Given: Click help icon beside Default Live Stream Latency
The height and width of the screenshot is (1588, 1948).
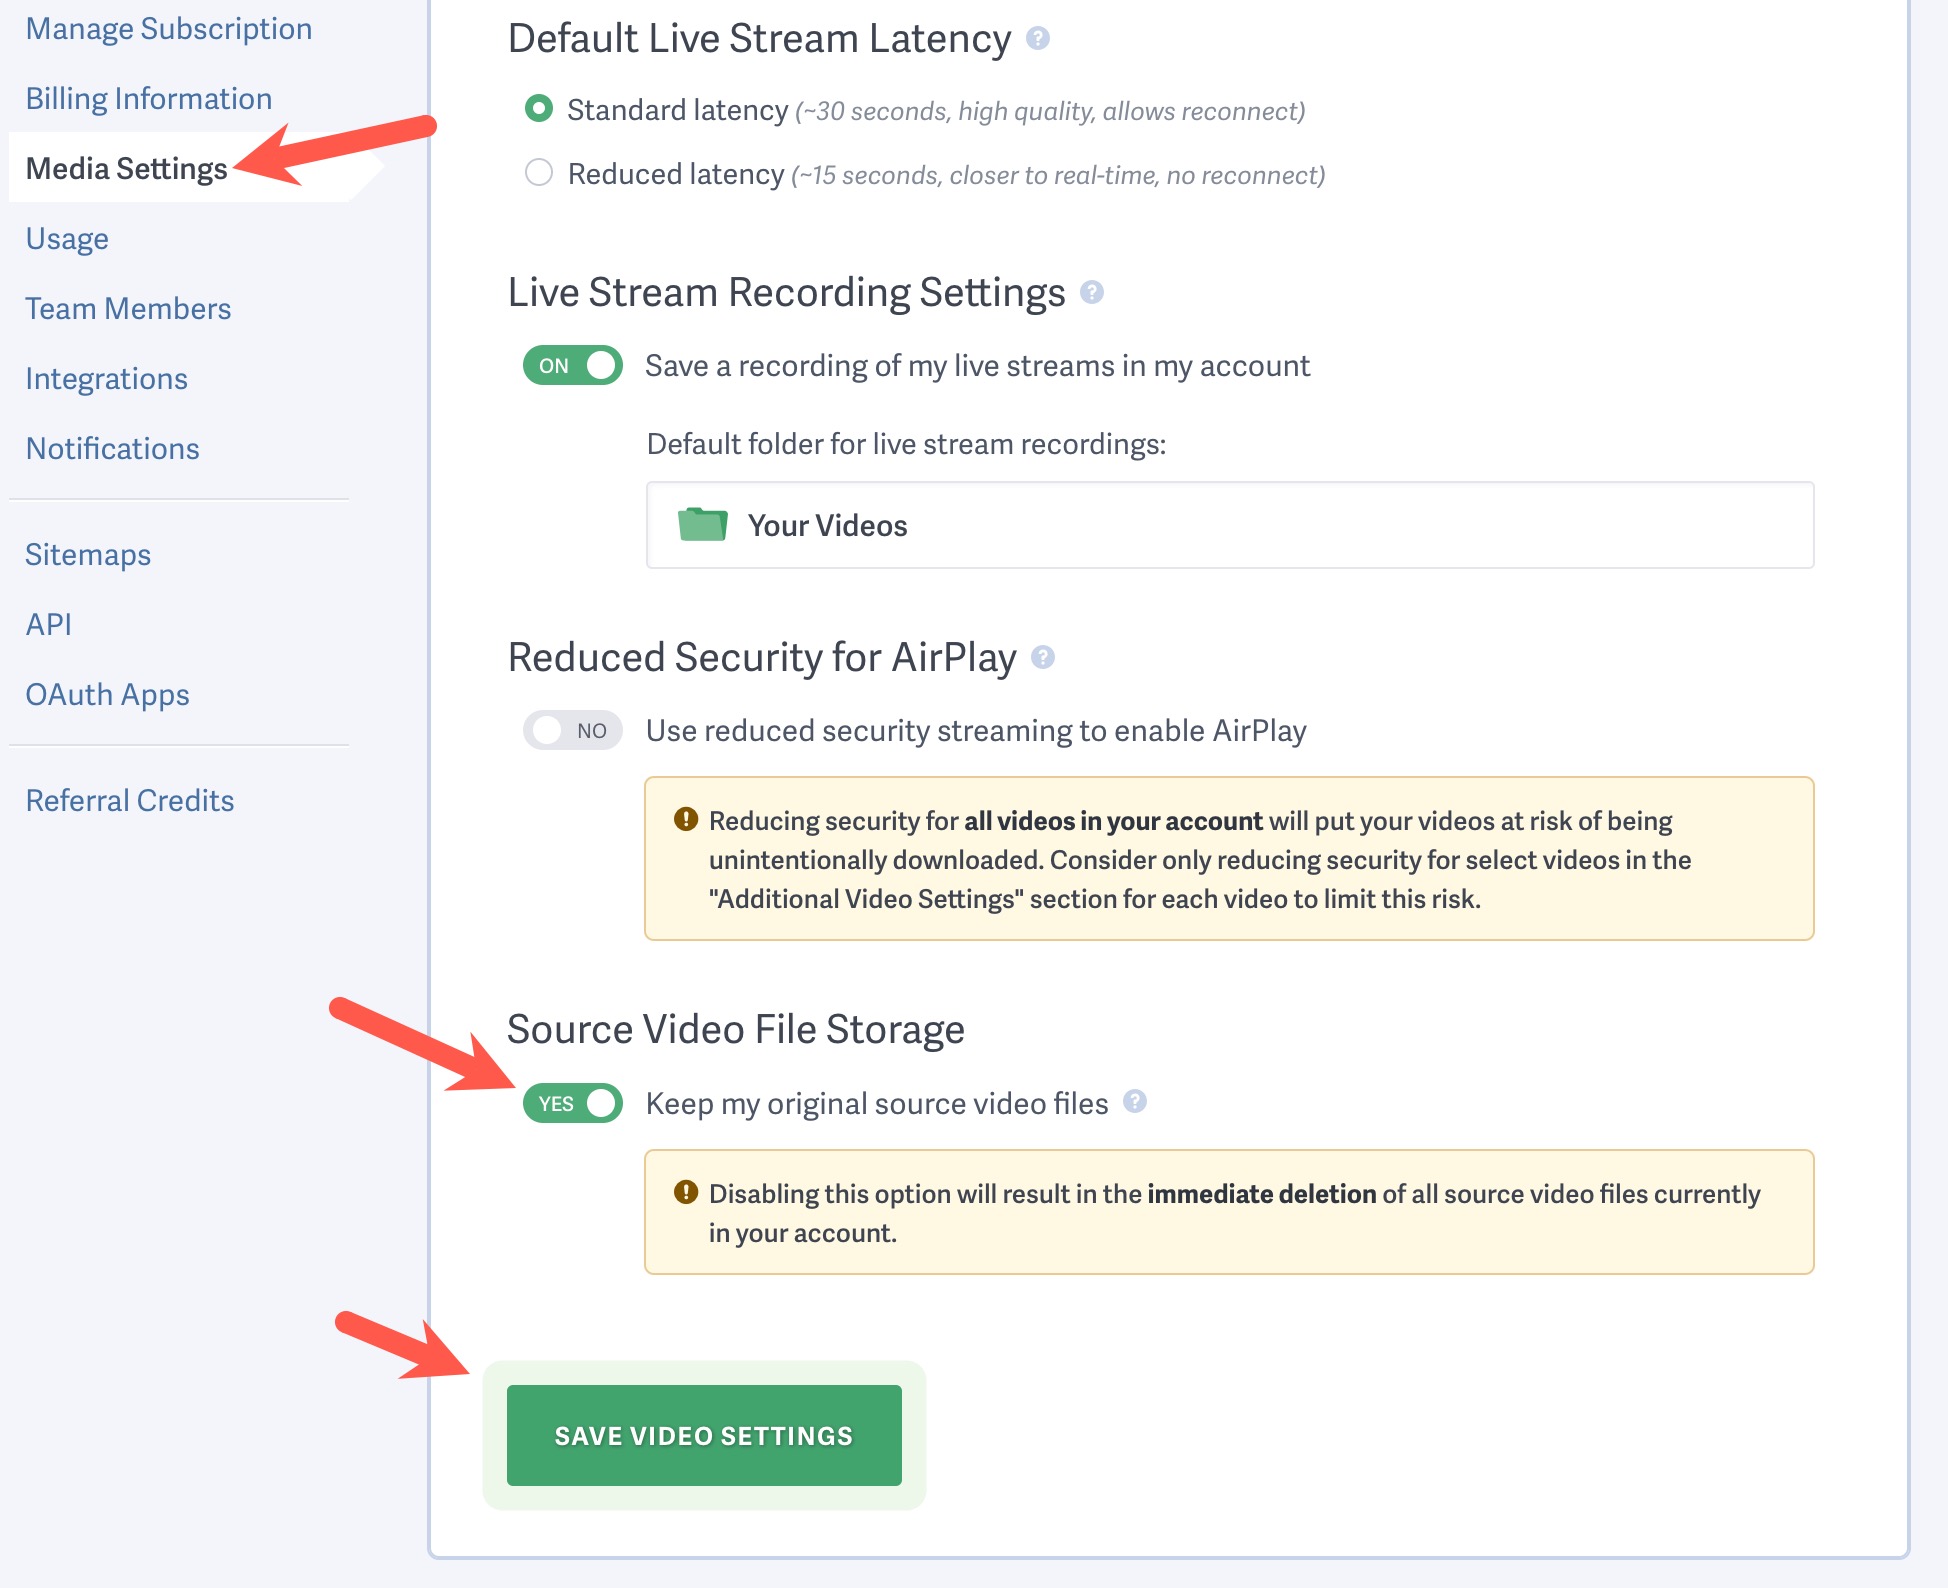Looking at the screenshot, I should click(x=1038, y=39).
